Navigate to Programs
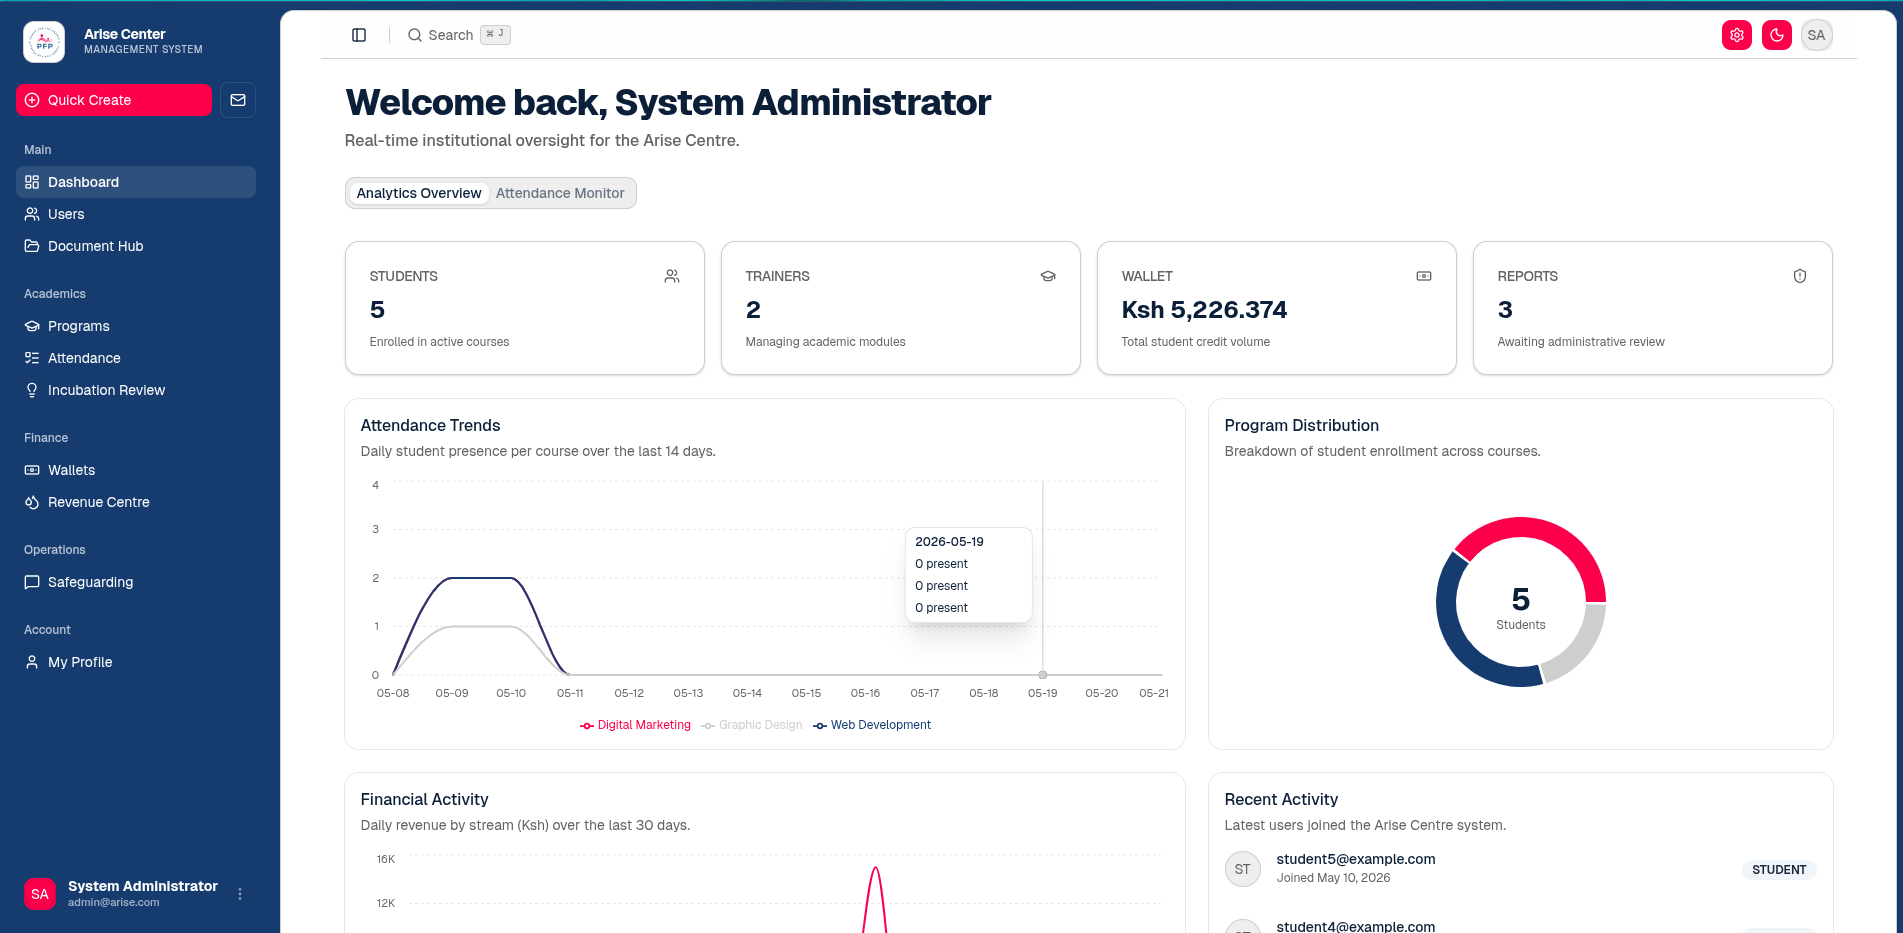 click(136, 326)
